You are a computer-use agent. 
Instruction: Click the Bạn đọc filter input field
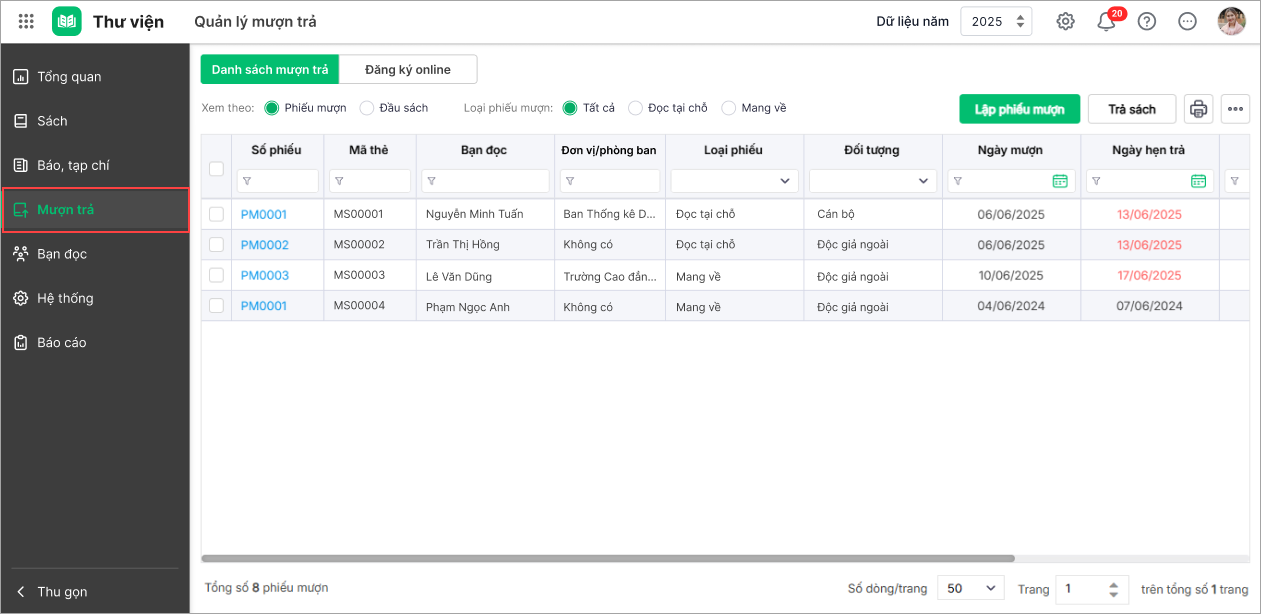coord(485,181)
